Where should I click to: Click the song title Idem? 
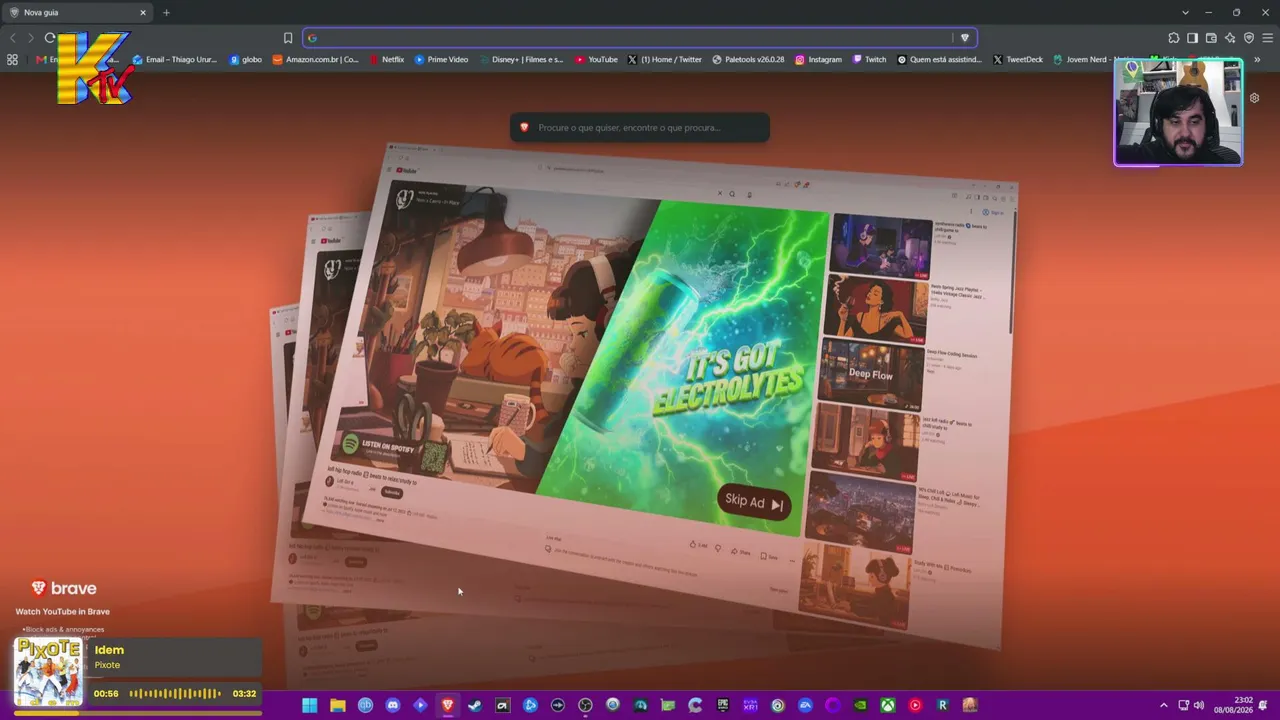pyautogui.click(x=109, y=650)
